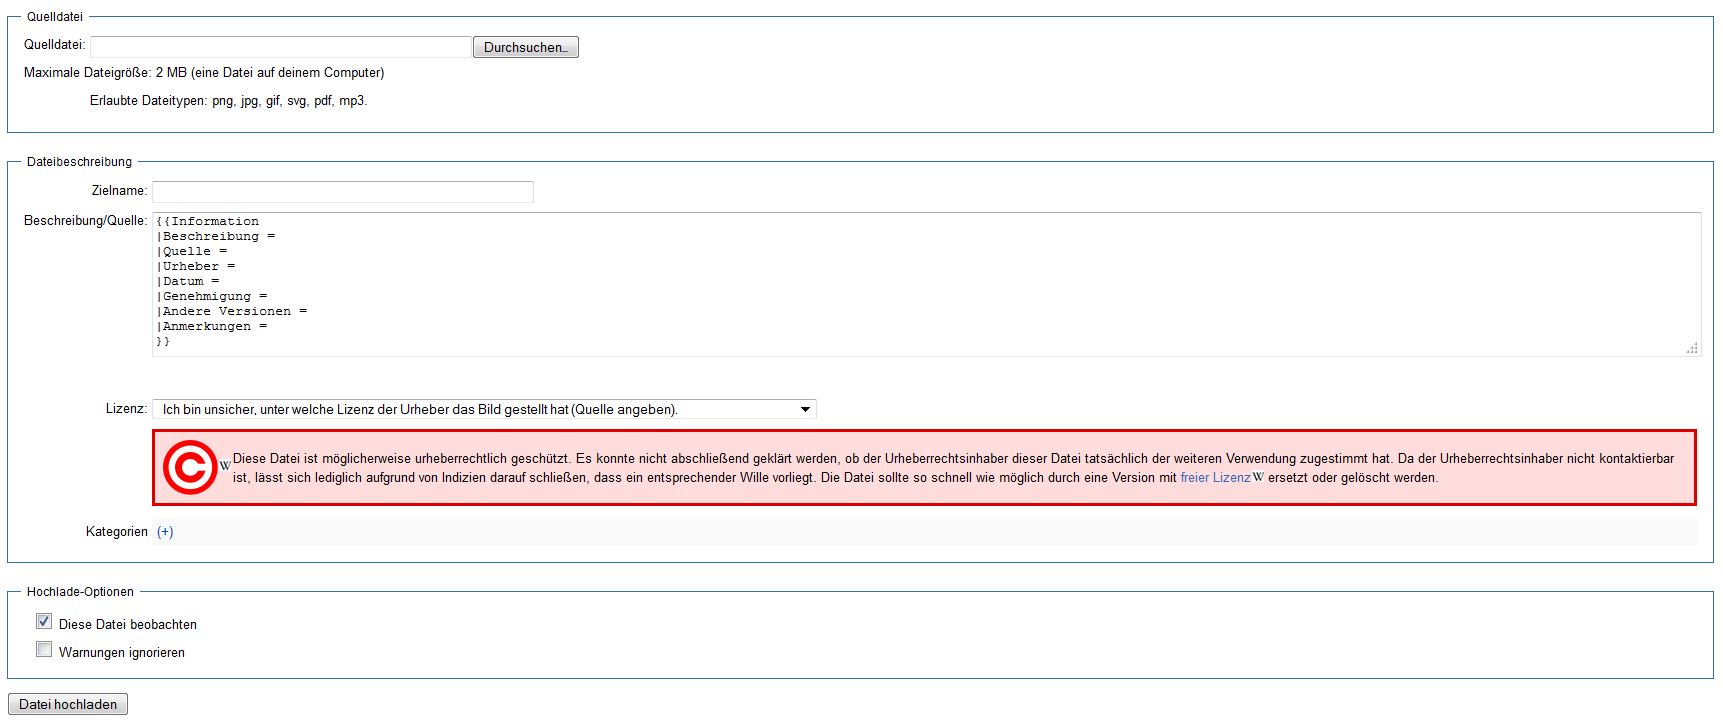Follow the 'freier Lizenz' link
This screenshot has height=723, width=1723.
(1215, 478)
